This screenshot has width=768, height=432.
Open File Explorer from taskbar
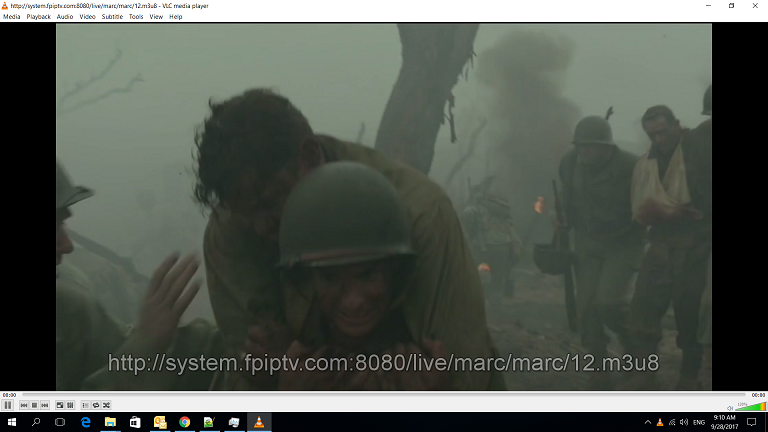(x=110, y=422)
